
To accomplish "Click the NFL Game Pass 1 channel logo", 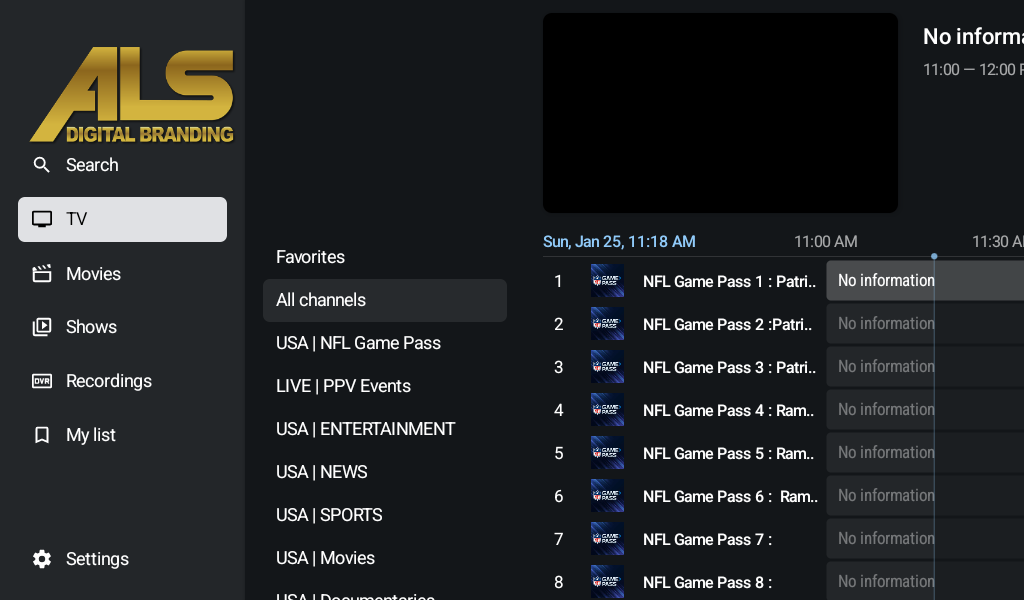I will [607, 281].
